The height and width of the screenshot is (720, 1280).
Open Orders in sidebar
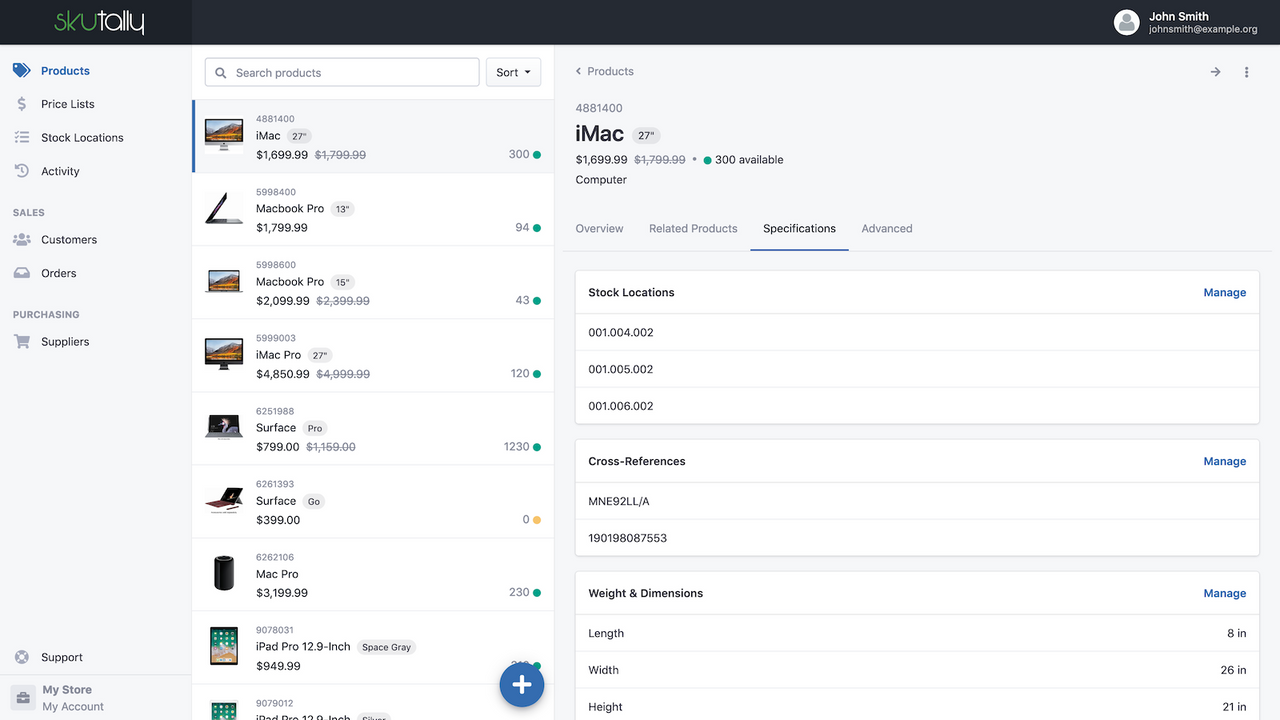click(x=59, y=274)
